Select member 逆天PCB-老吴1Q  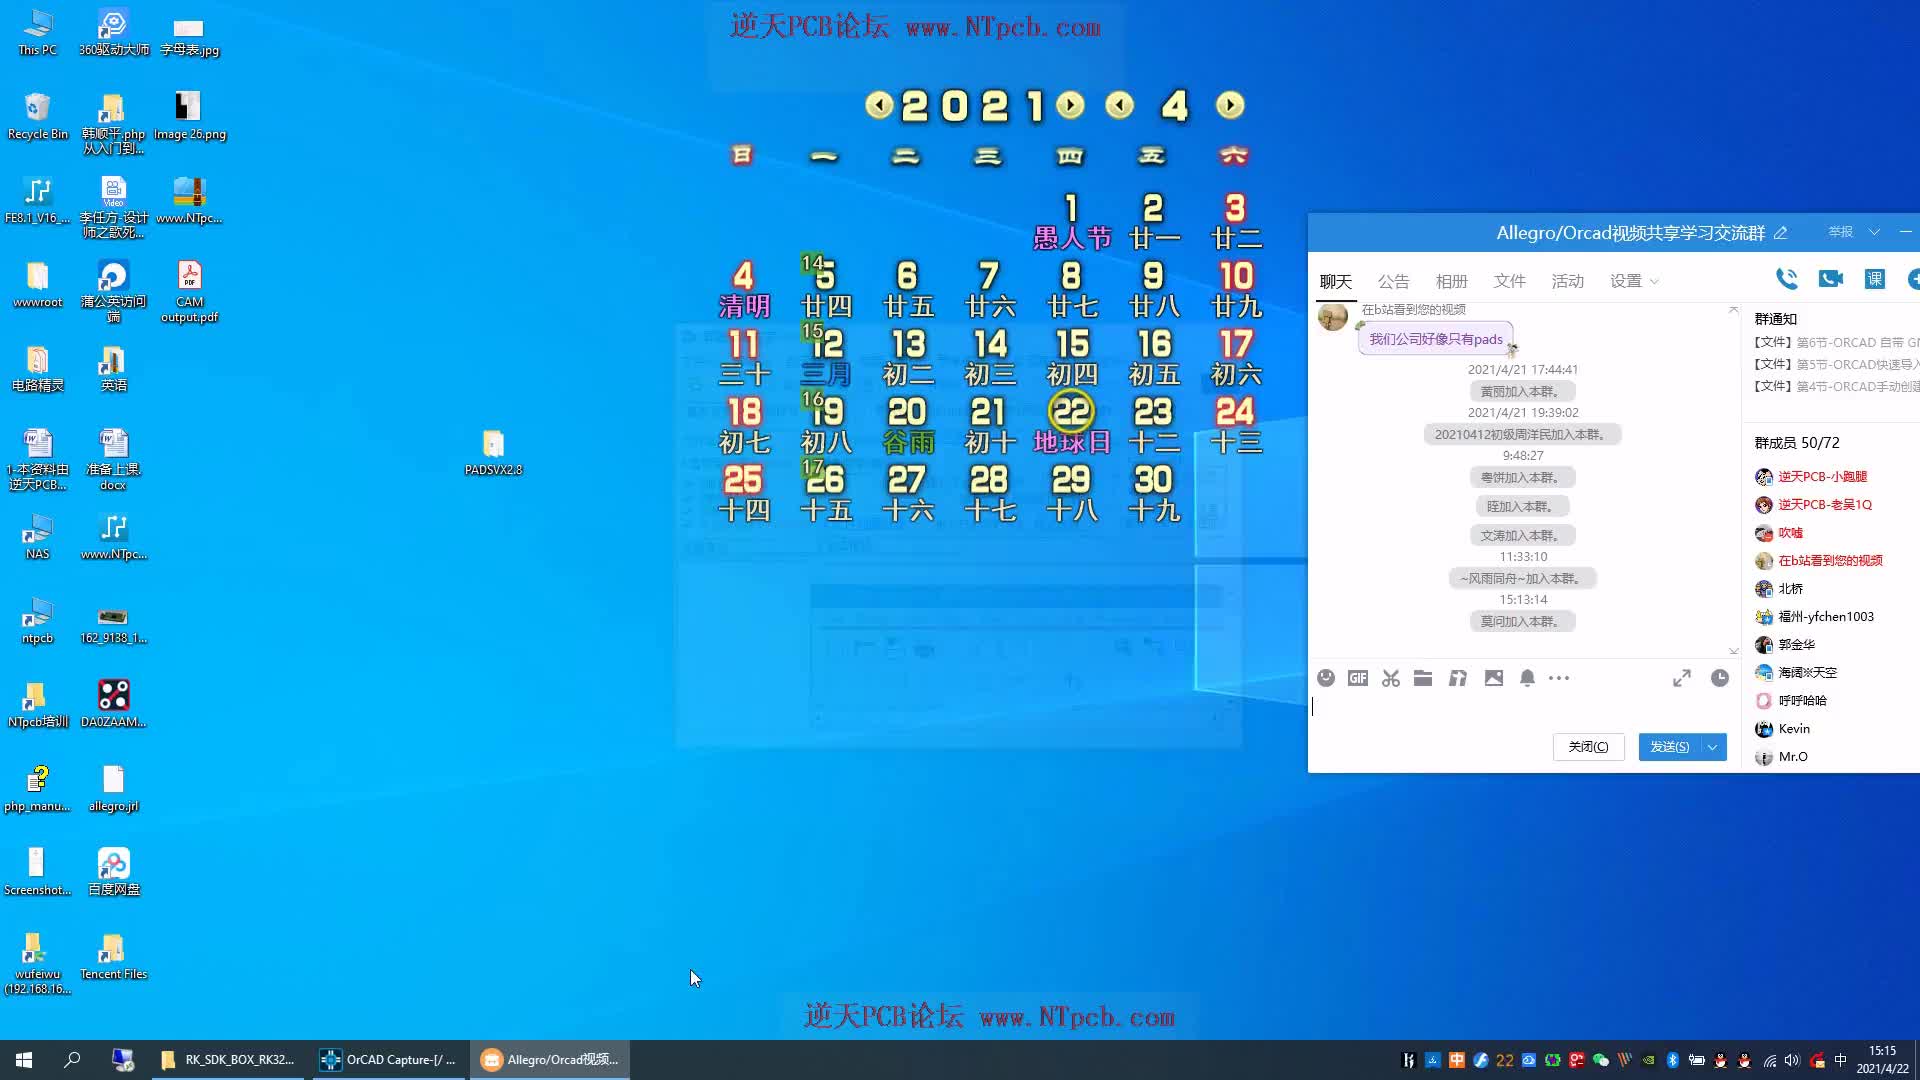(1824, 505)
